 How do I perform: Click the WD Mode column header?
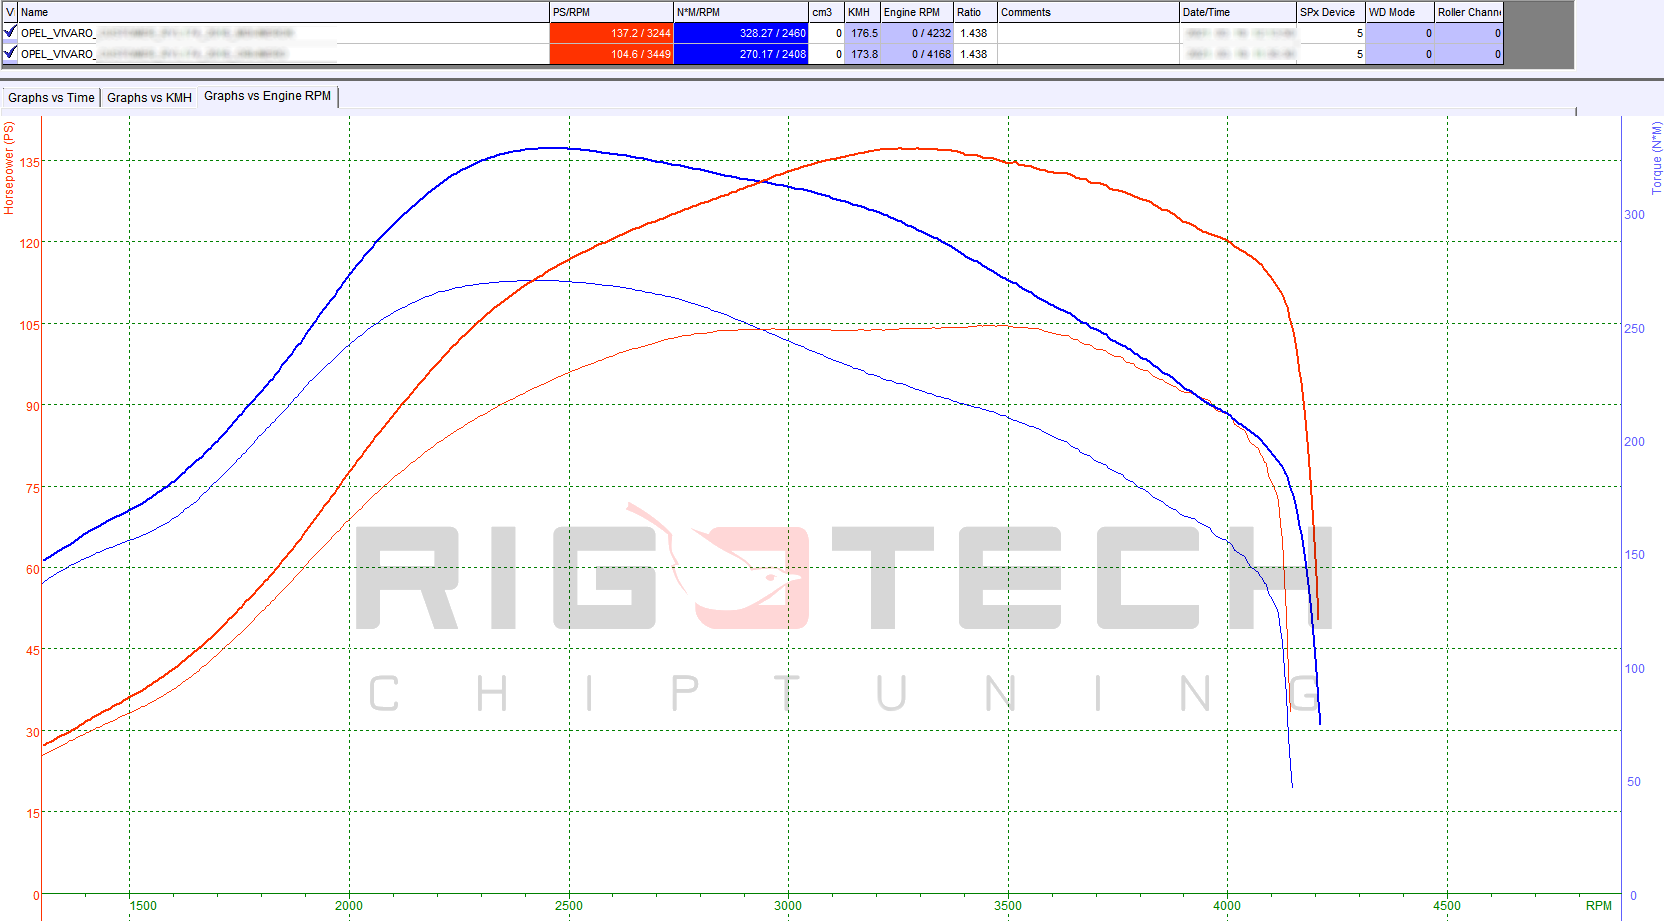coord(1400,12)
